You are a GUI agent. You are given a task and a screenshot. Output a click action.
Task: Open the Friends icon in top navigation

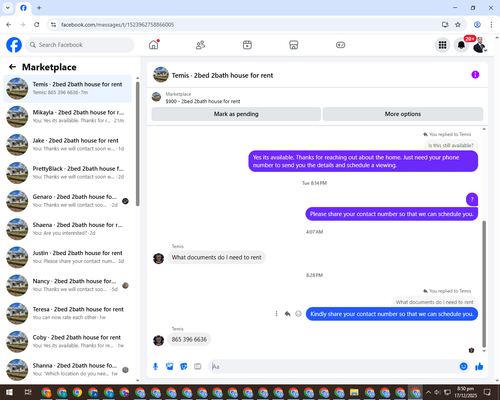[x=200, y=45]
